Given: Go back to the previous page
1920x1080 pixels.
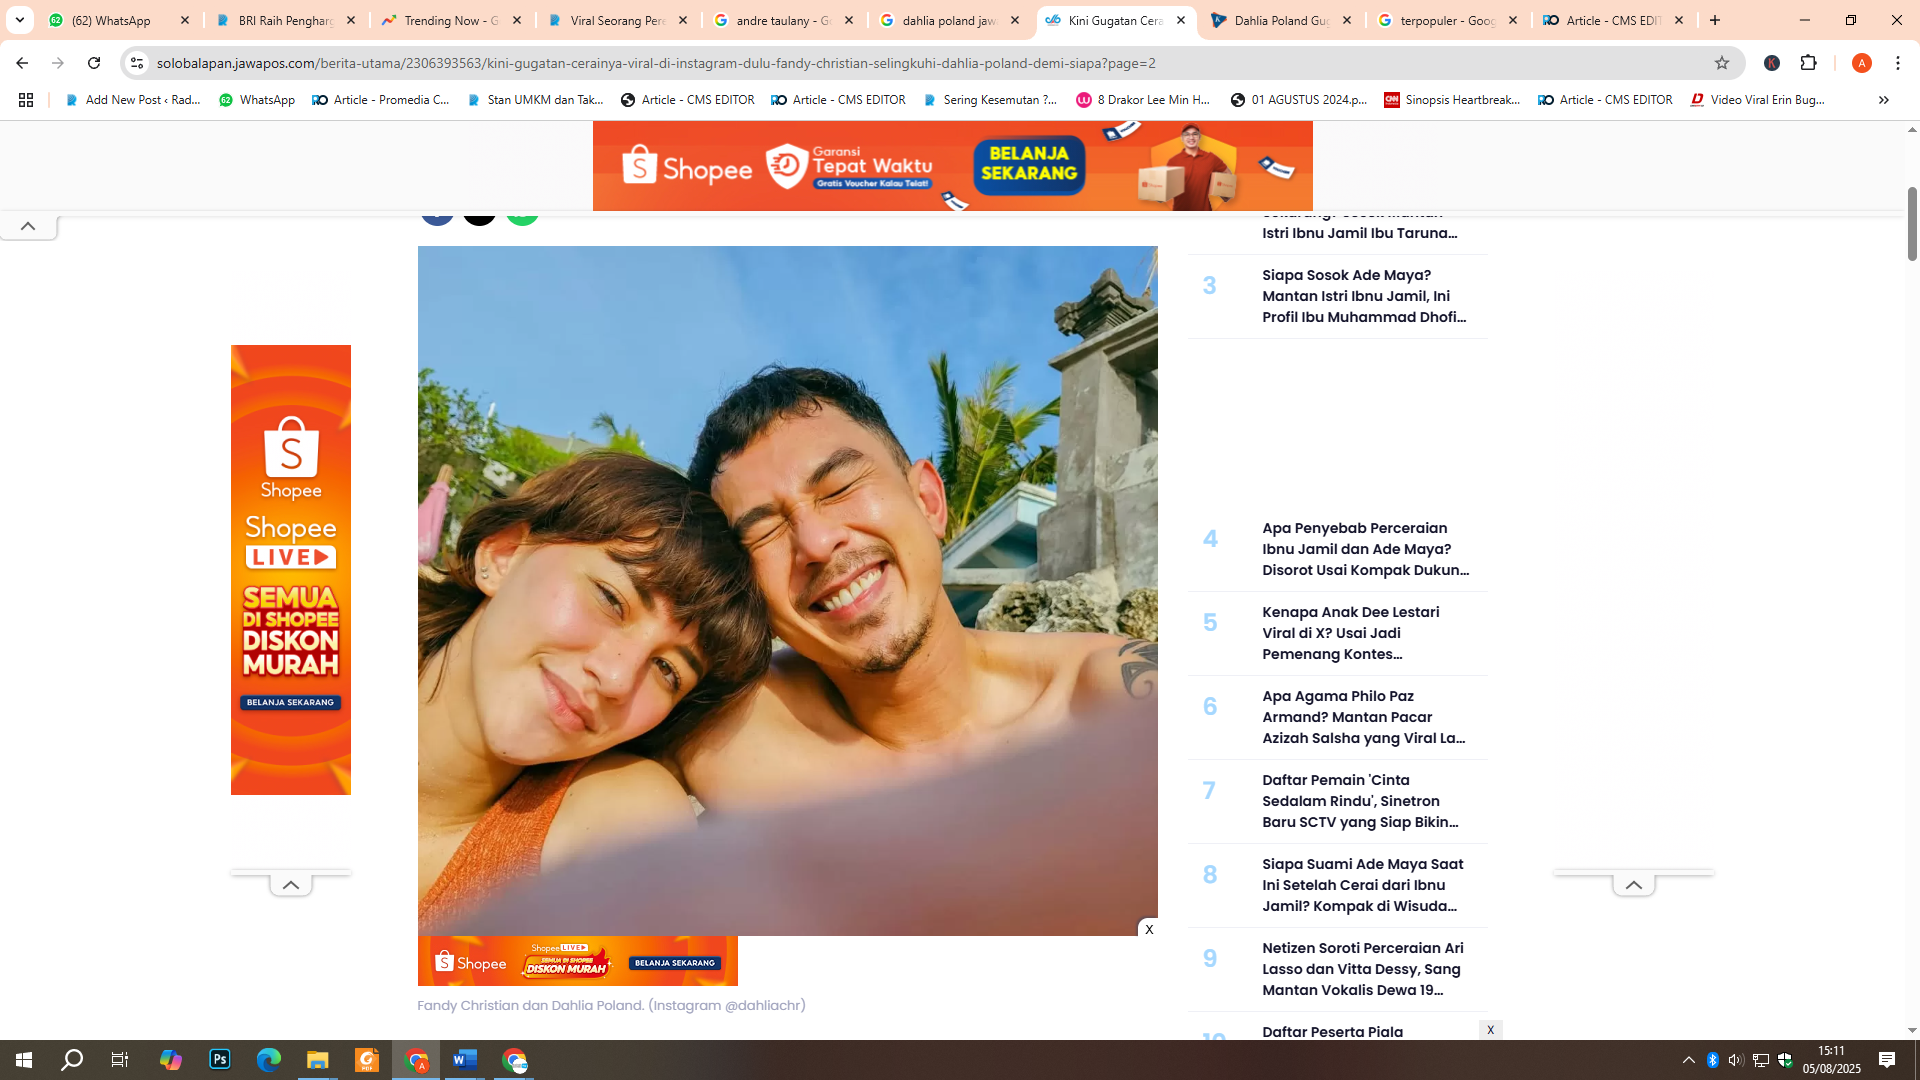Looking at the screenshot, I should click(22, 63).
